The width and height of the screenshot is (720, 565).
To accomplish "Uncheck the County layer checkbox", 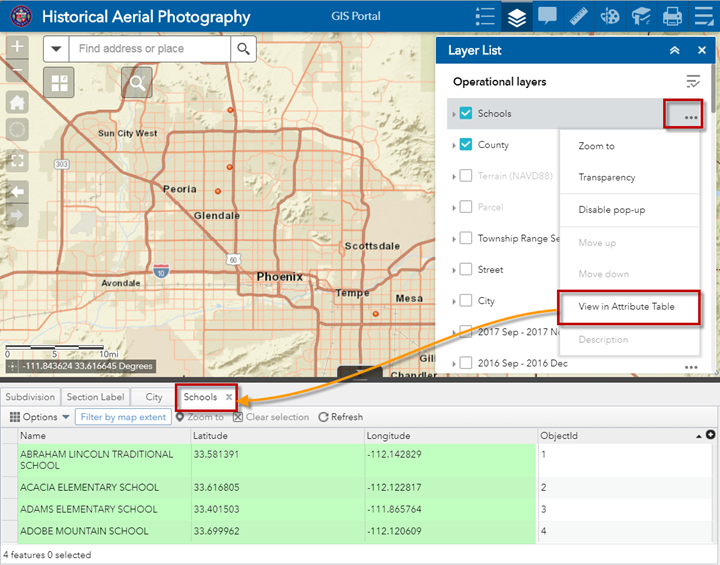I will click(x=466, y=145).
